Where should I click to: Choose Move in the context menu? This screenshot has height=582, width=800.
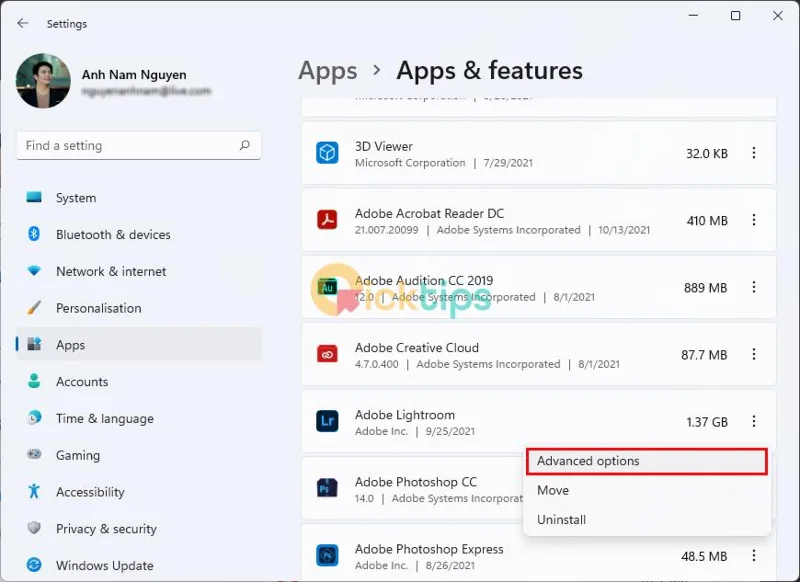[x=646, y=490]
